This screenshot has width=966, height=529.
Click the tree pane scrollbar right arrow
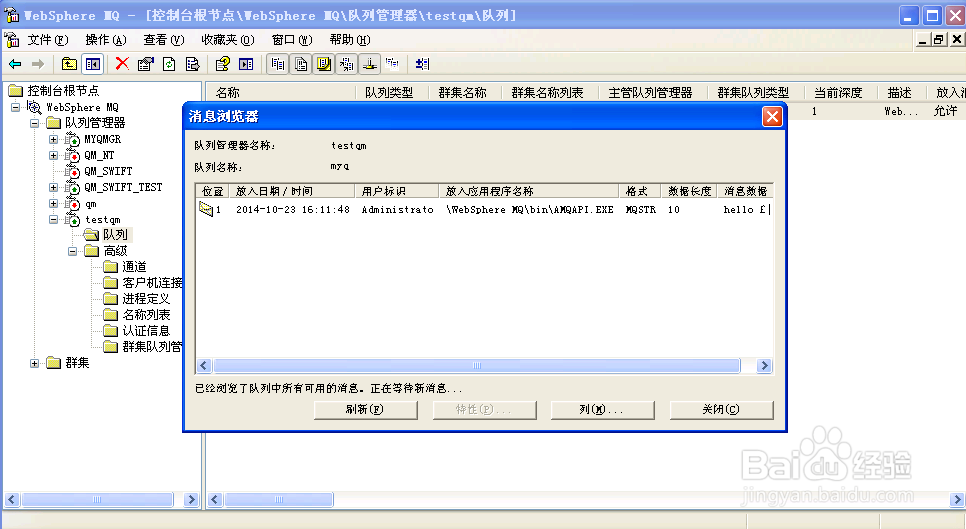click(191, 499)
